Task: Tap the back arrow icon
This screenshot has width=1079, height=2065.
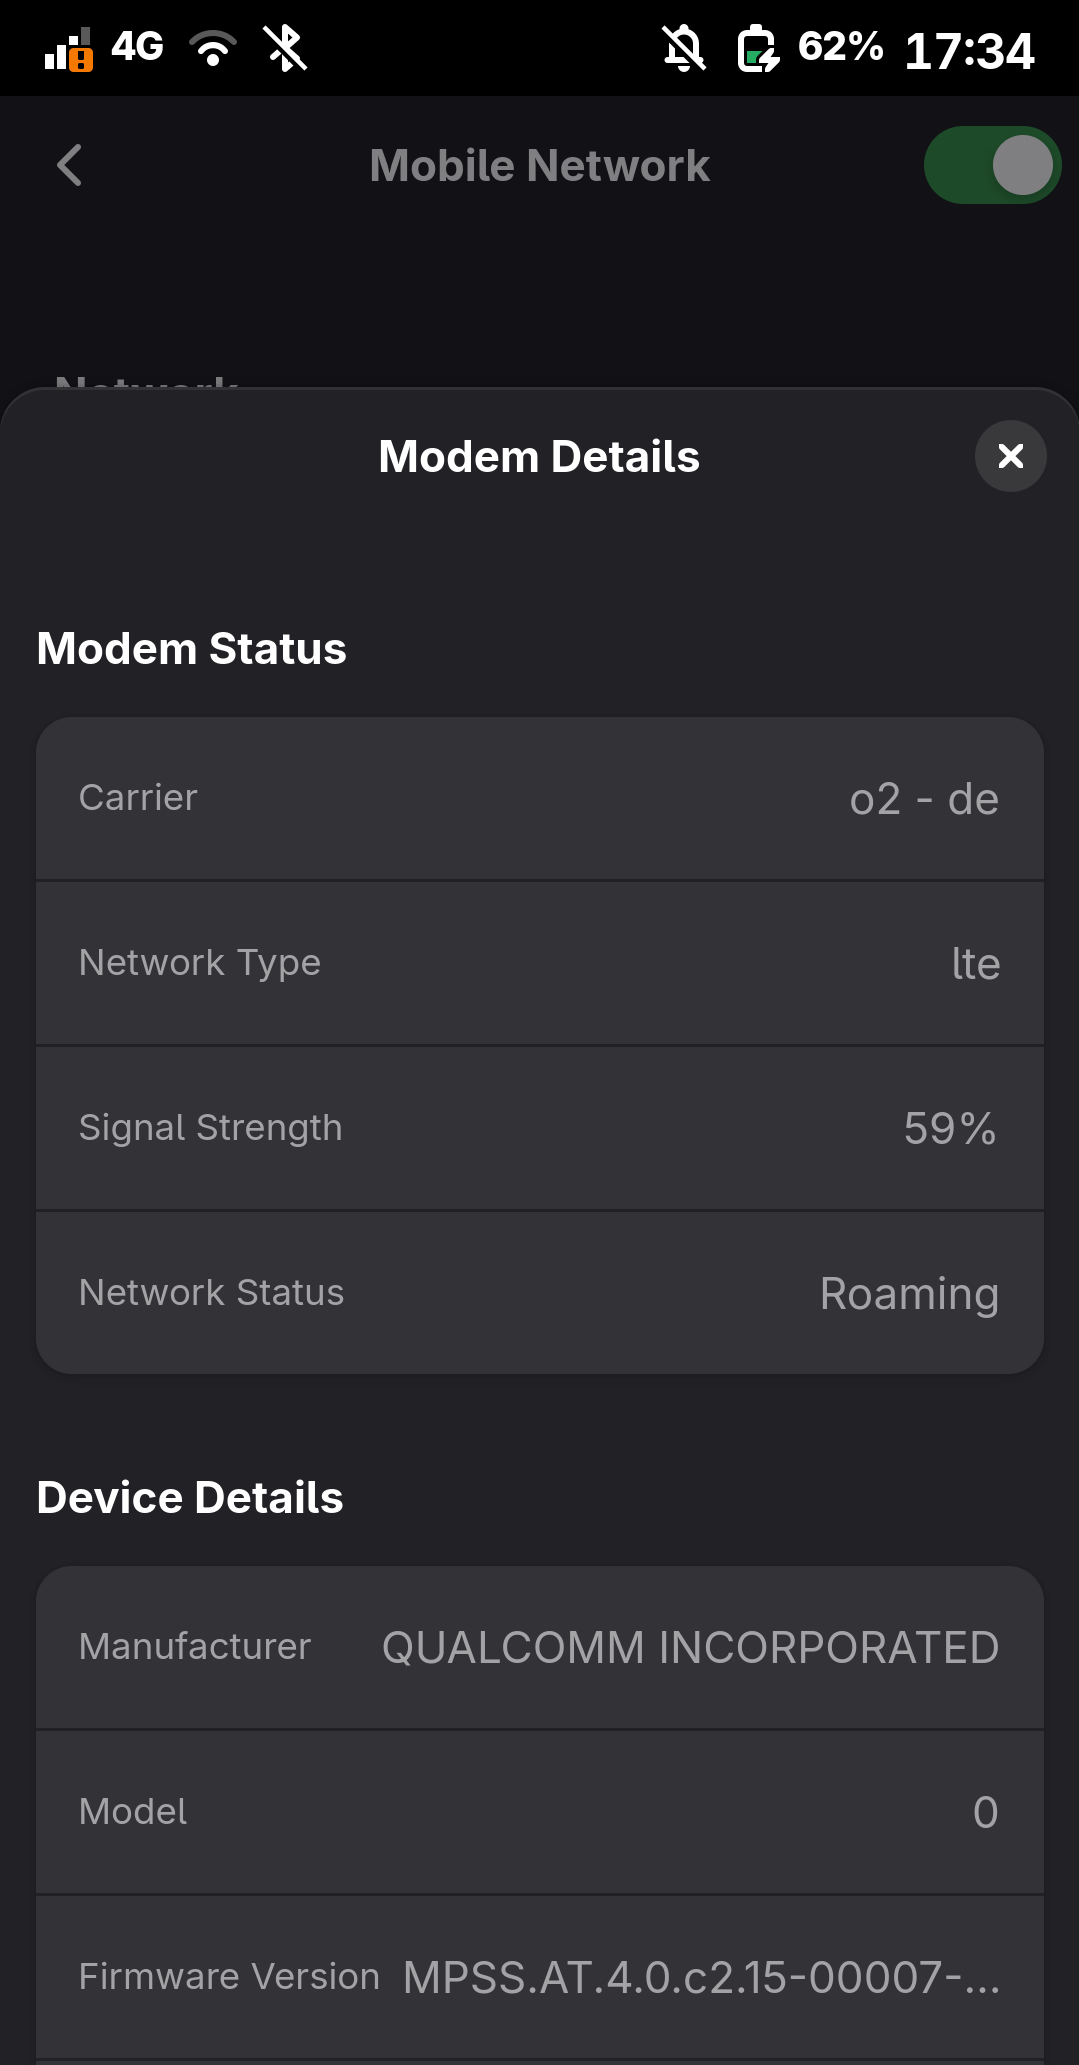Action: pos(70,165)
